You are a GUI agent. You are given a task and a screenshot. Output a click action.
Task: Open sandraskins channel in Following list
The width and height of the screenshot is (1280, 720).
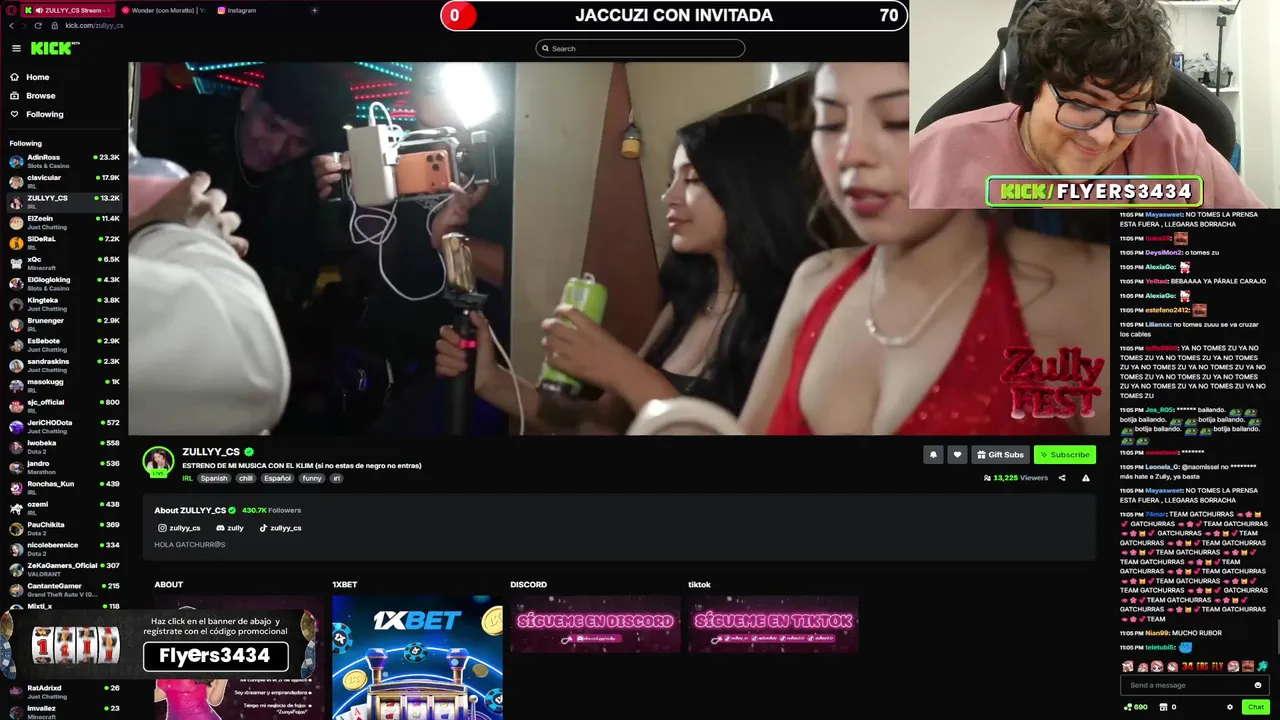coord(64,365)
